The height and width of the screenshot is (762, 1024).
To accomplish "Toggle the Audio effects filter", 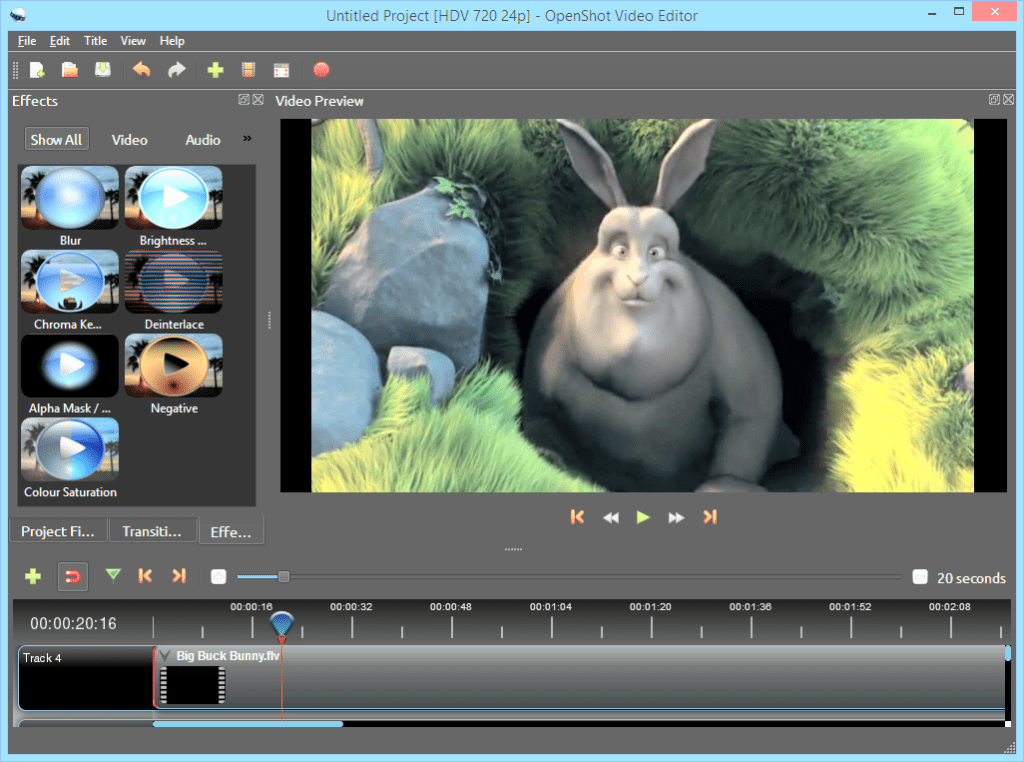I will [x=203, y=140].
